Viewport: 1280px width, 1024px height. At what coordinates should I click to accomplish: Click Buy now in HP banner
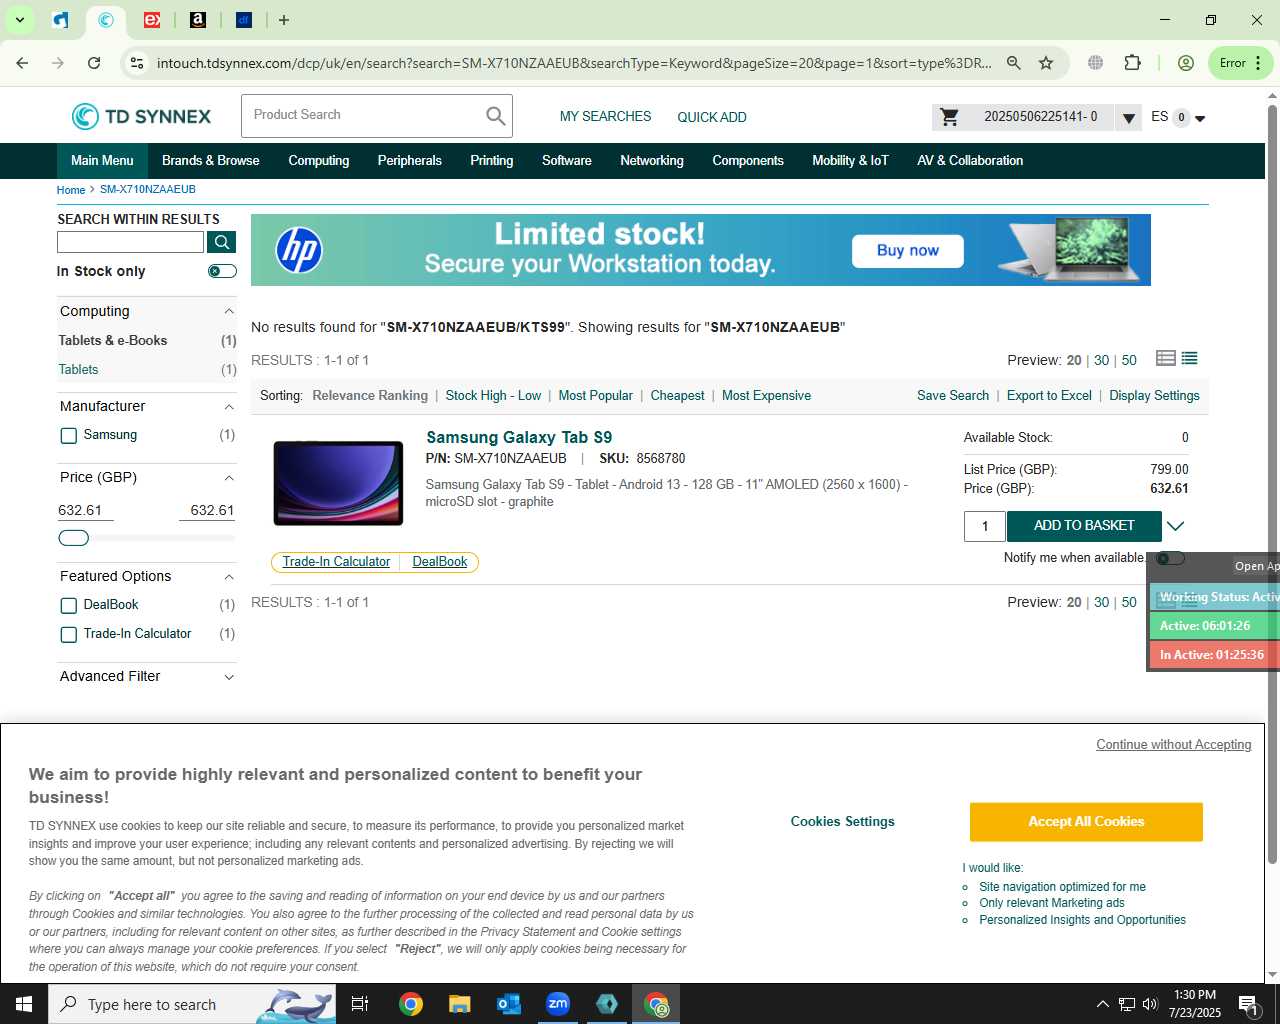coord(908,251)
